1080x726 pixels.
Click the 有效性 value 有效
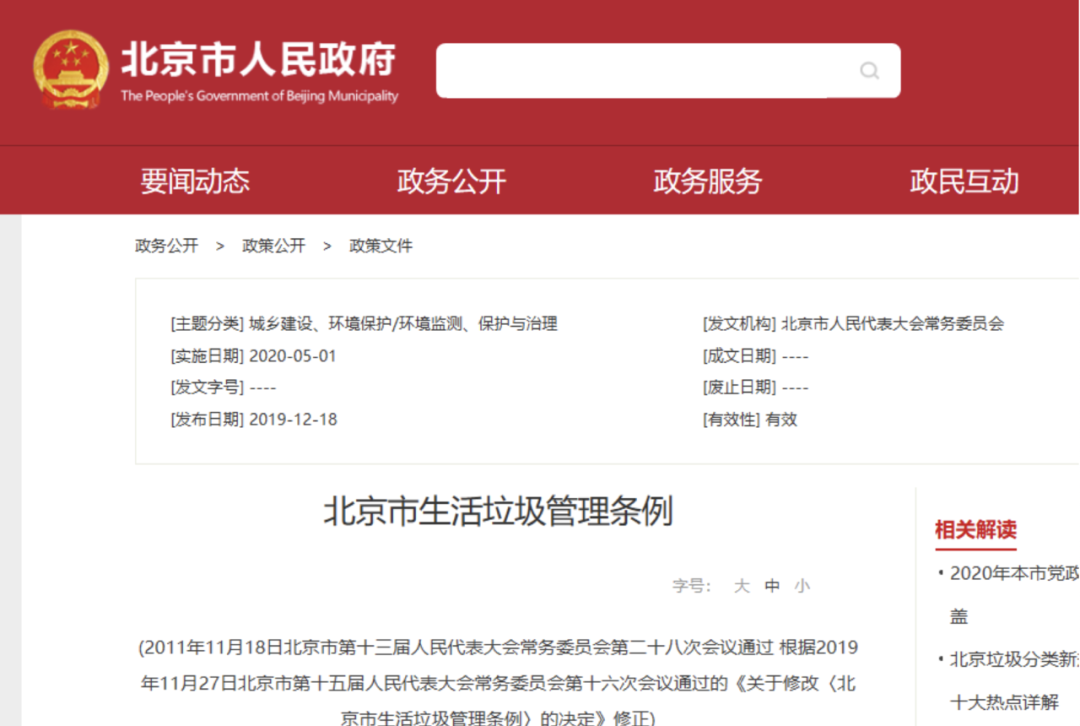click(781, 419)
